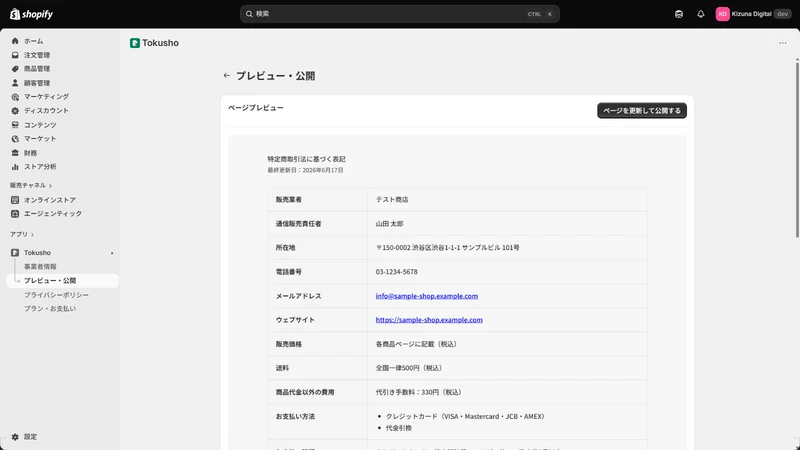Click the bank icon for 財務
Image resolution: width=800 pixels, height=450 pixels.
click(15, 153)
